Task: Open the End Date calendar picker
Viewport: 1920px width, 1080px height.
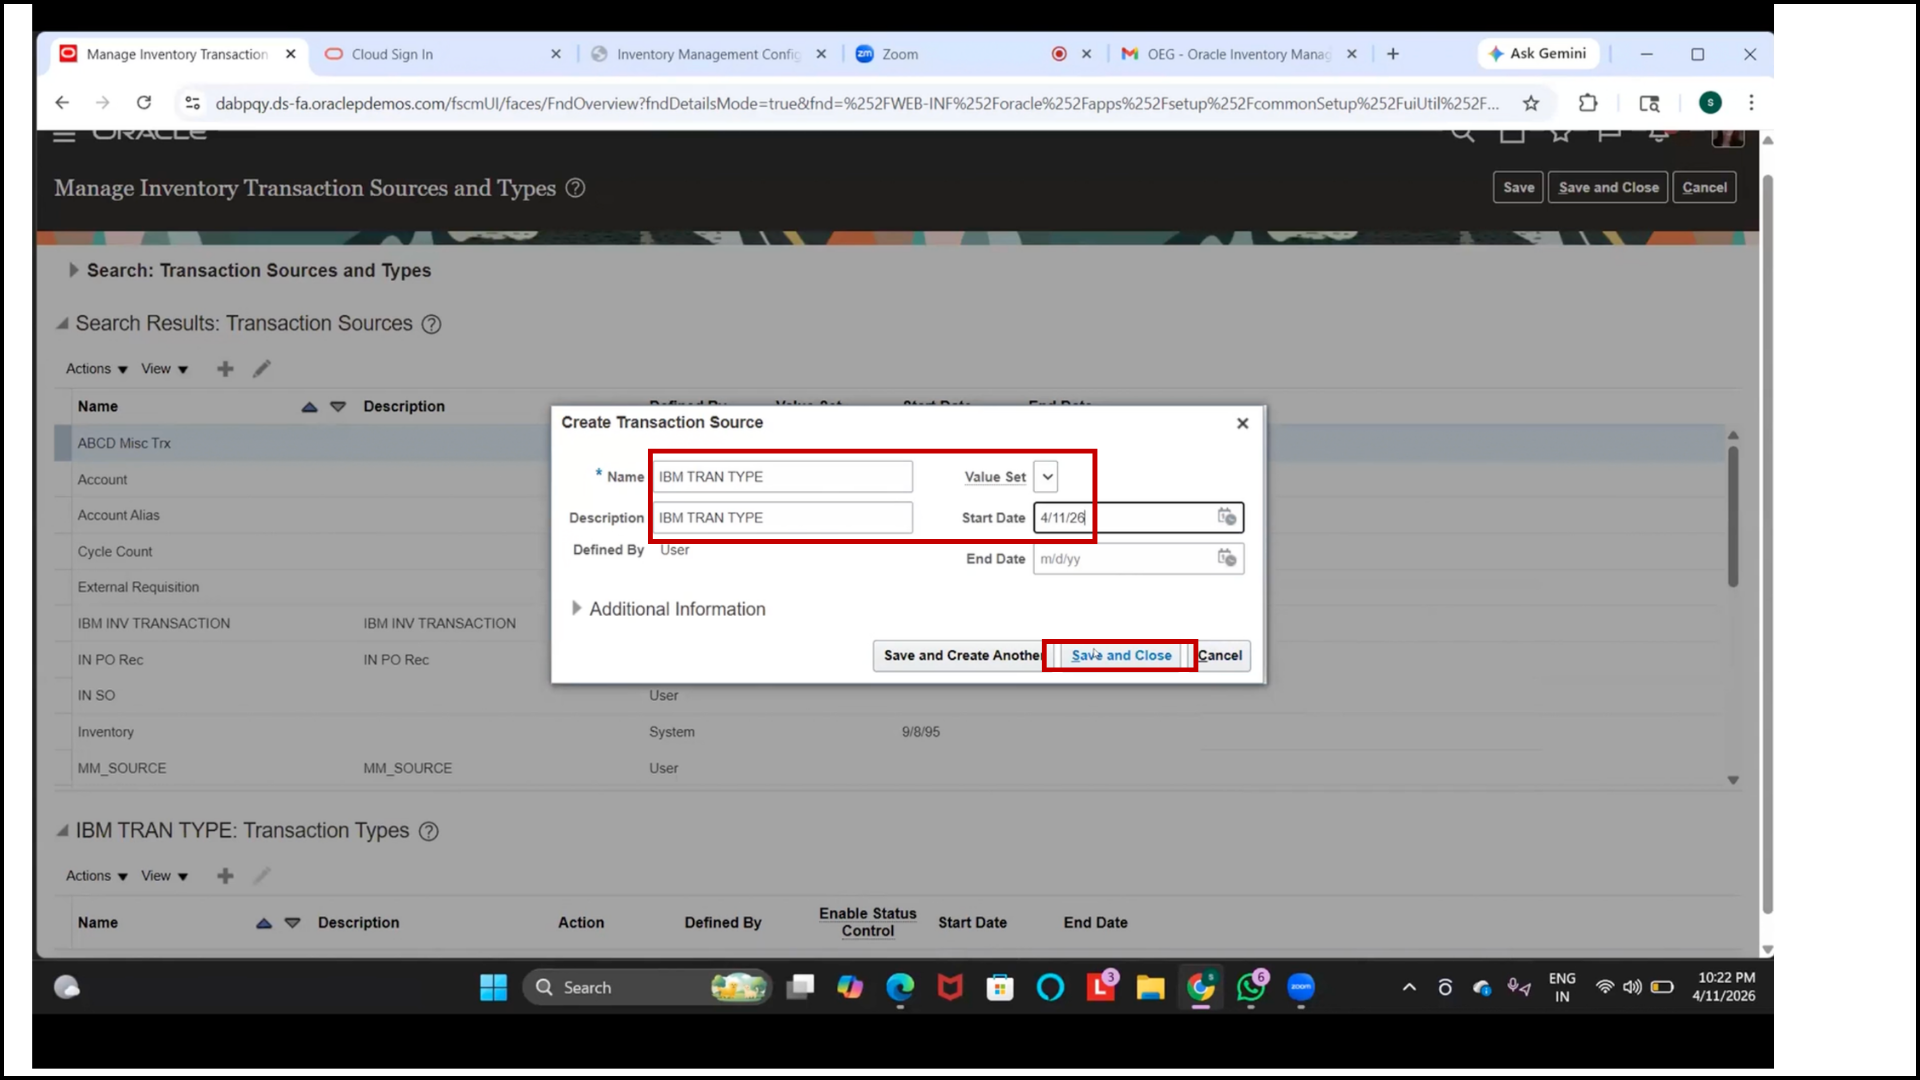Action: [1227, 558]
